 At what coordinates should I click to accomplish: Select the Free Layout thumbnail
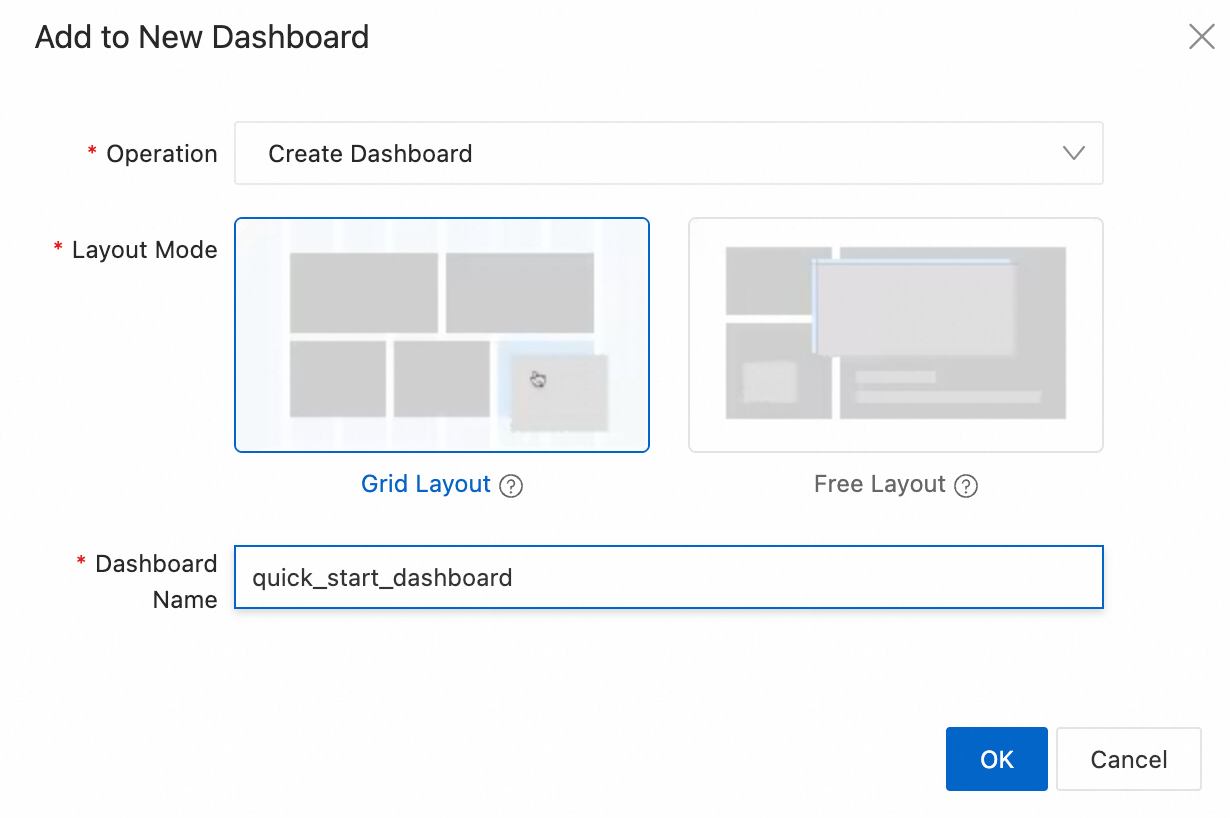click(x=896, y=335)
